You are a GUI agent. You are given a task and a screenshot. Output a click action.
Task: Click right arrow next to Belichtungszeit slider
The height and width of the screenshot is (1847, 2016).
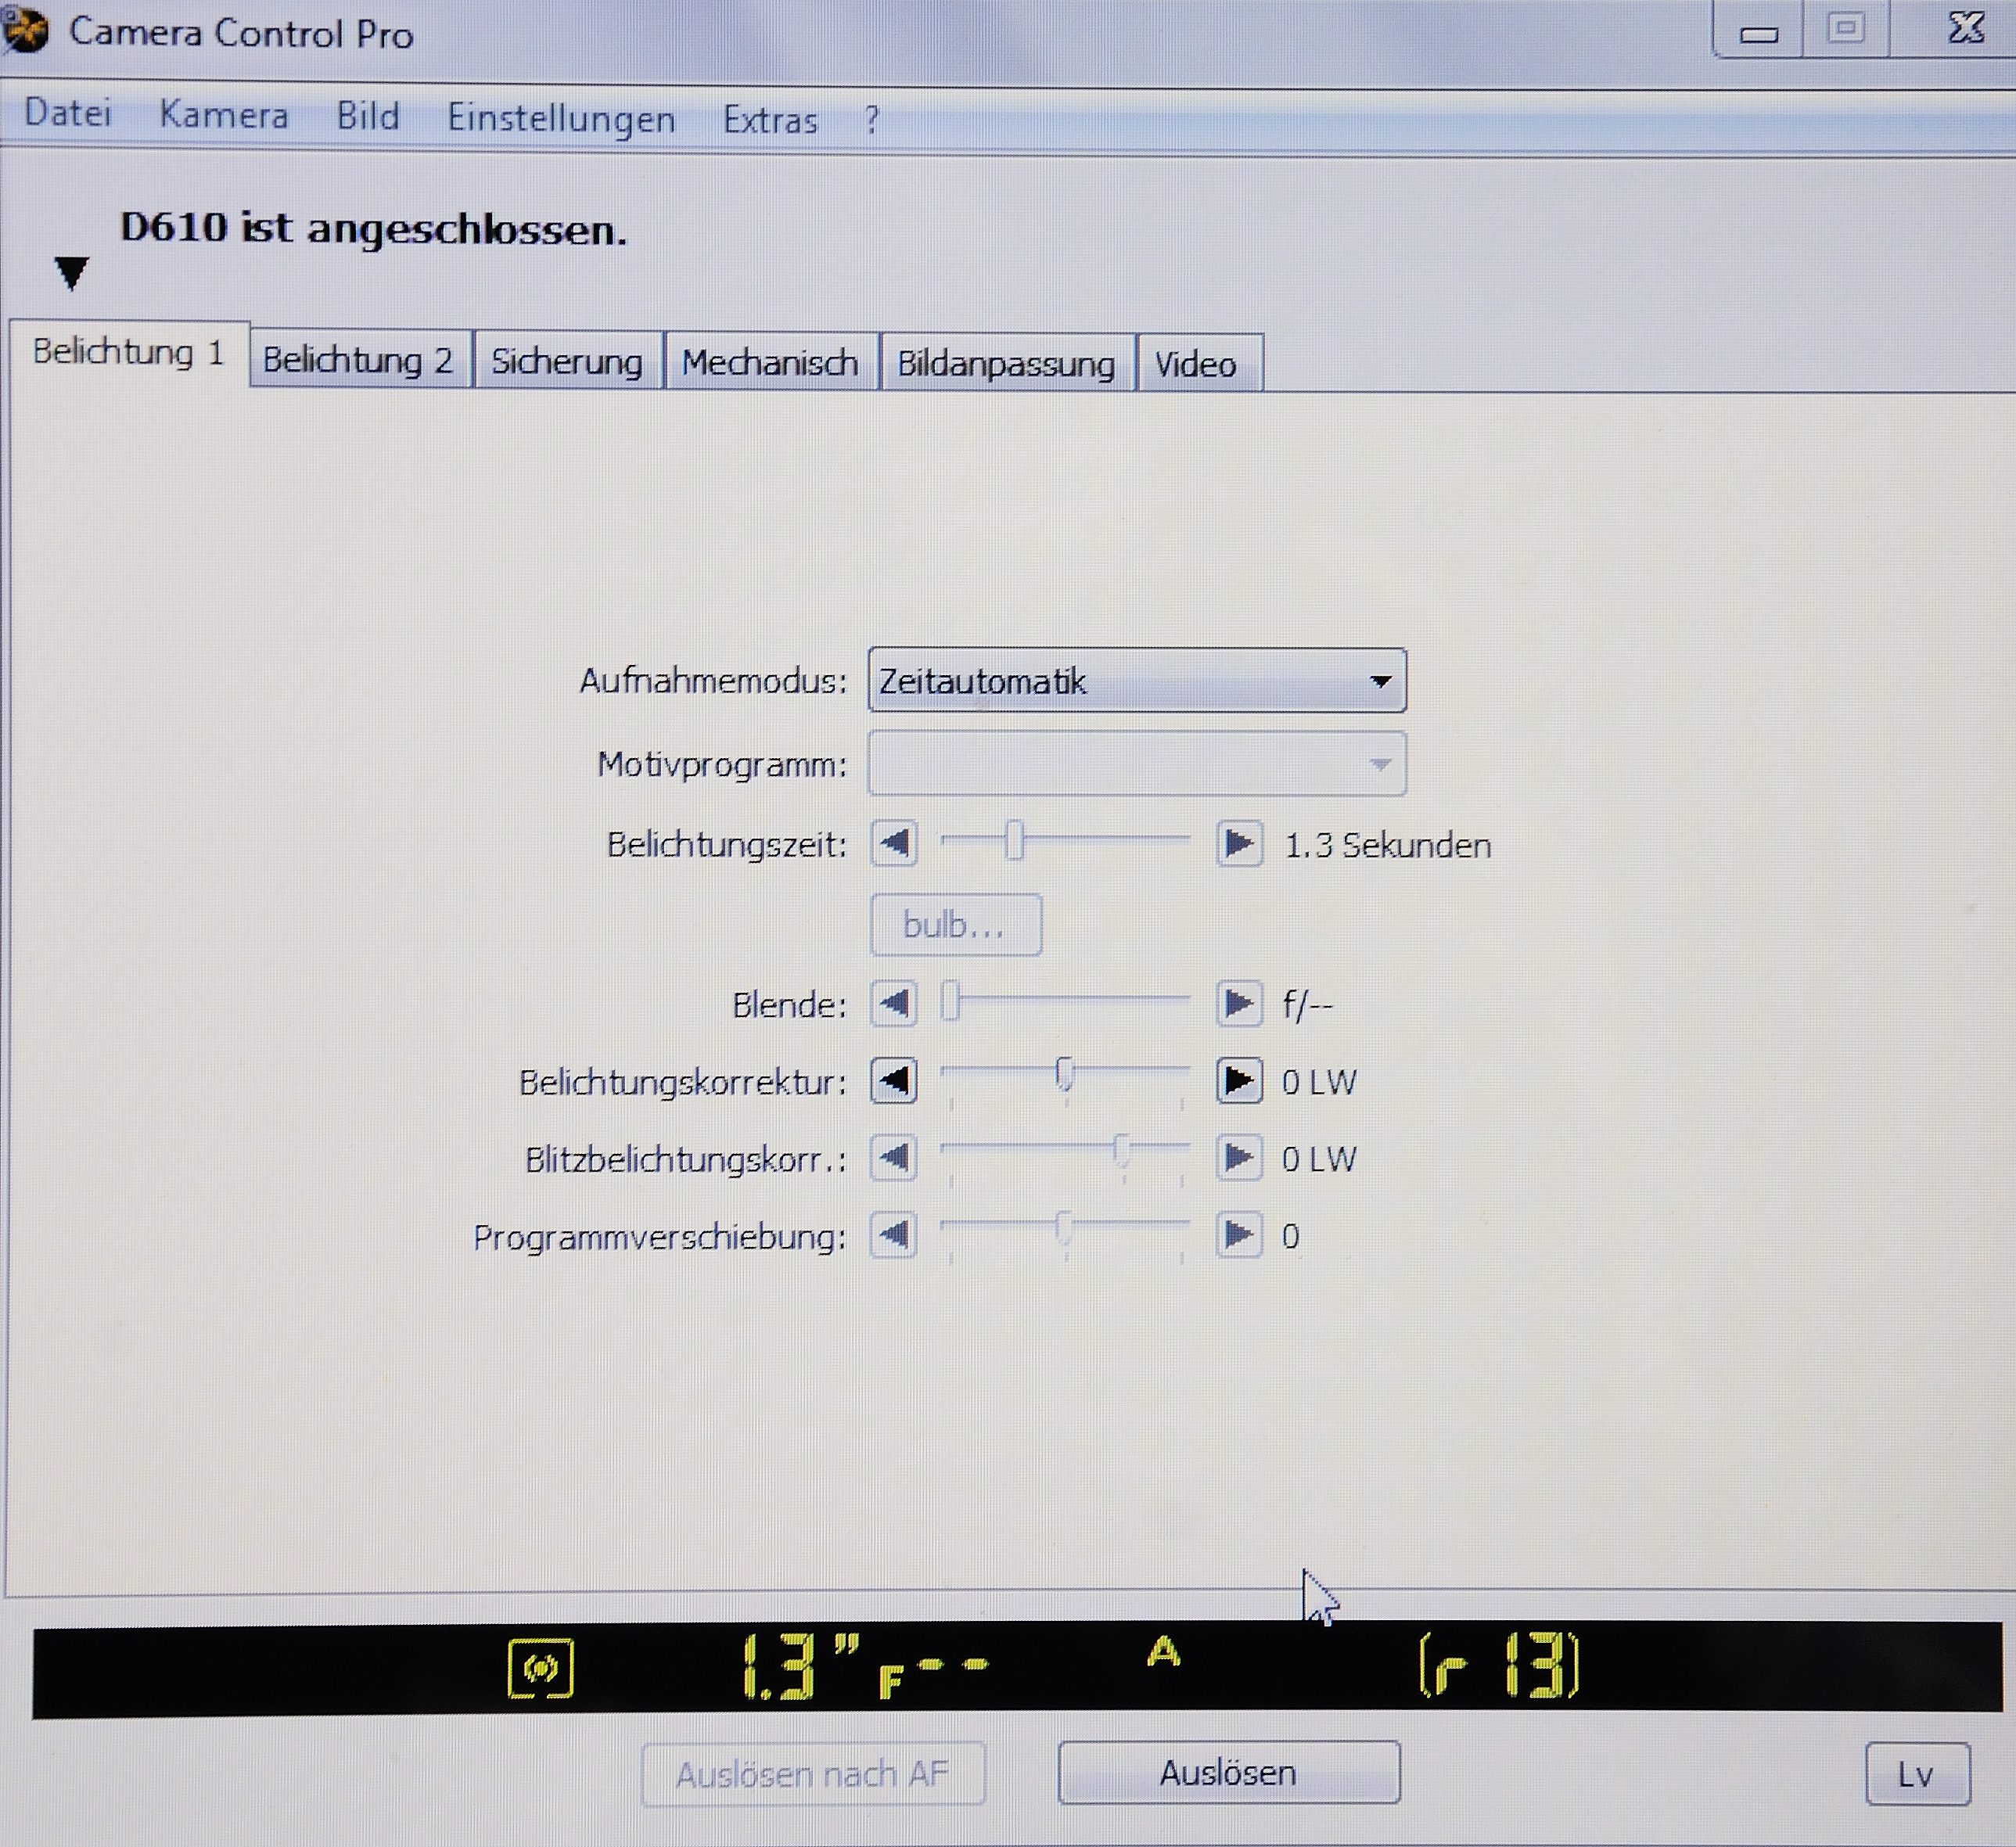[1239, 844]
